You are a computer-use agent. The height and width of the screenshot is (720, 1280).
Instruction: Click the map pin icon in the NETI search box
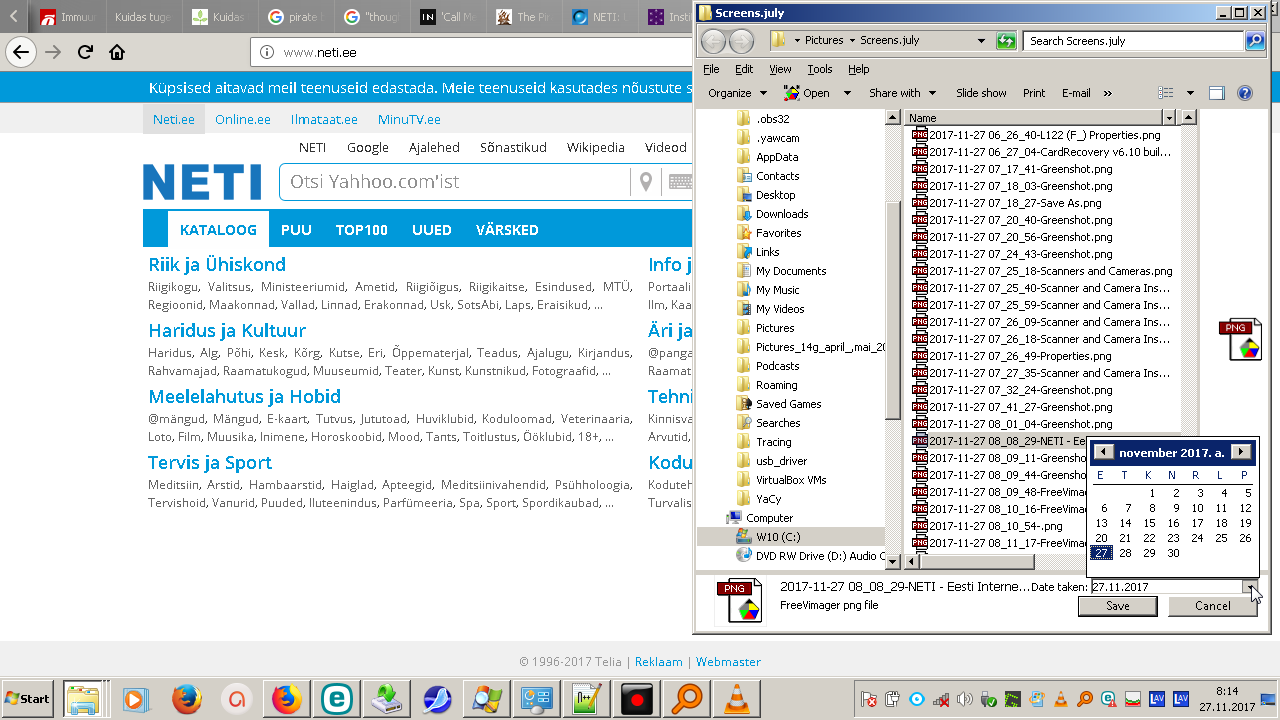[646, 182]
